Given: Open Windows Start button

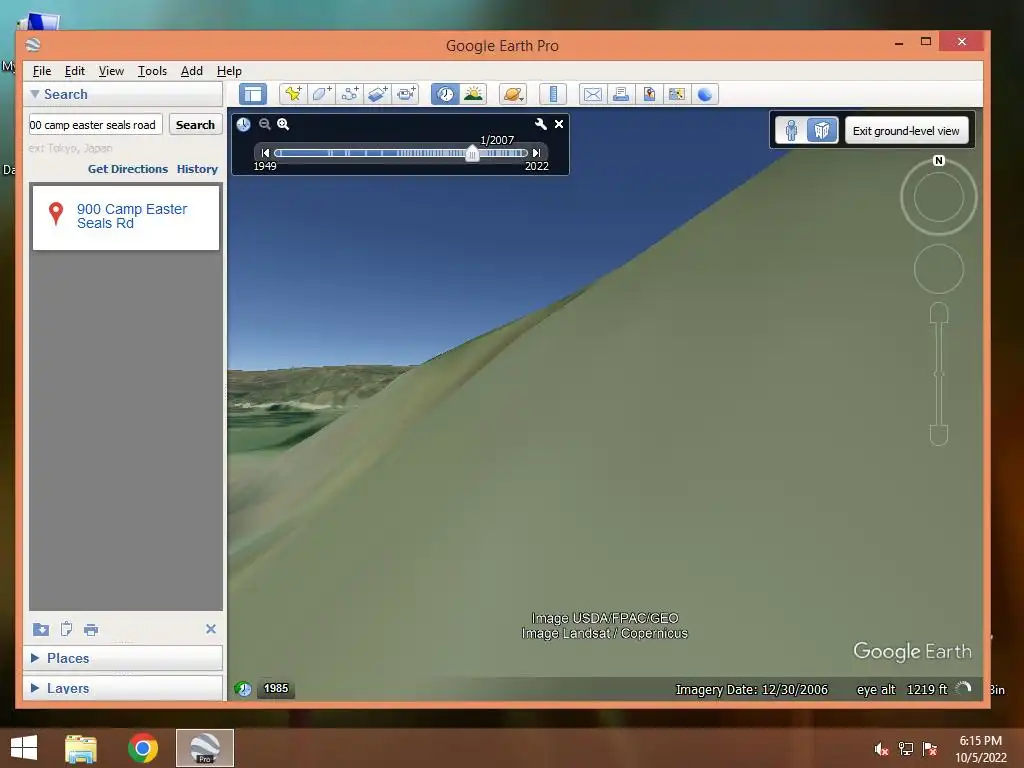Looking at the screenshot, I should (x=24, y=748).
